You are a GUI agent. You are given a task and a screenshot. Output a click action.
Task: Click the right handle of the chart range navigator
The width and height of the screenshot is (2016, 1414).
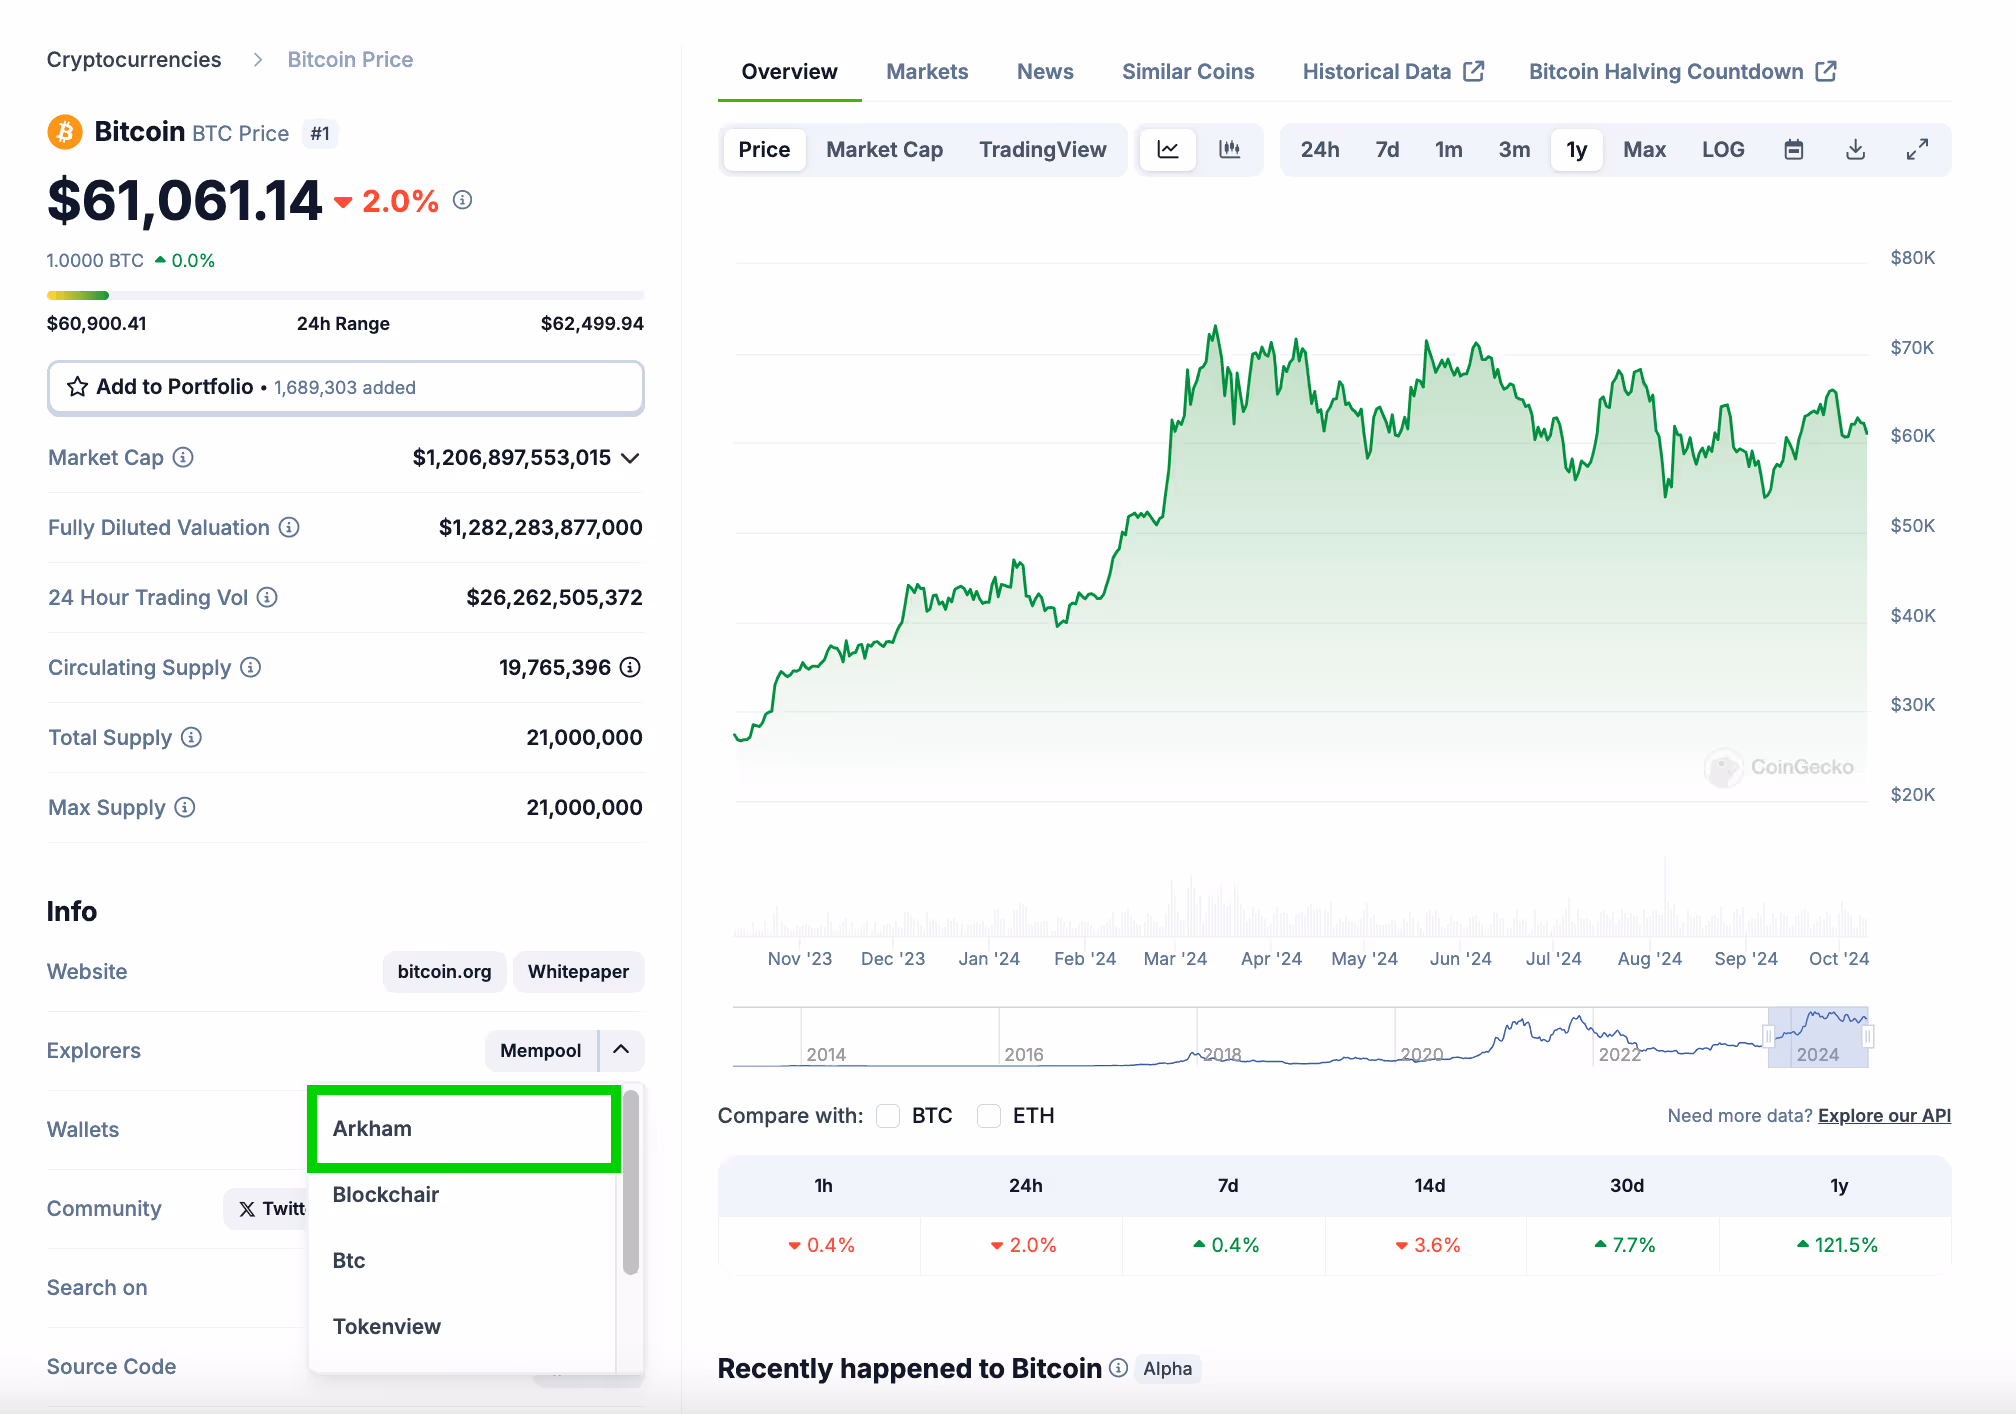click(1867, 1037)
